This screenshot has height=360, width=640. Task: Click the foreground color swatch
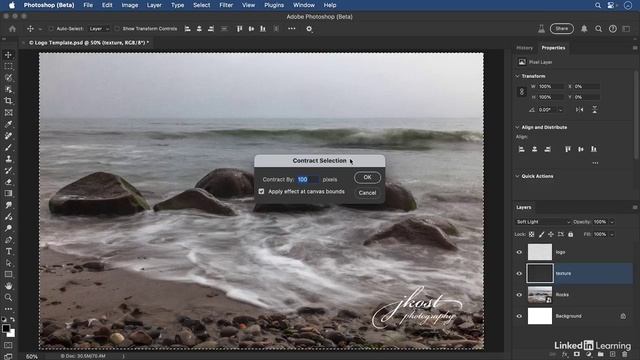(x=6, y=328)
